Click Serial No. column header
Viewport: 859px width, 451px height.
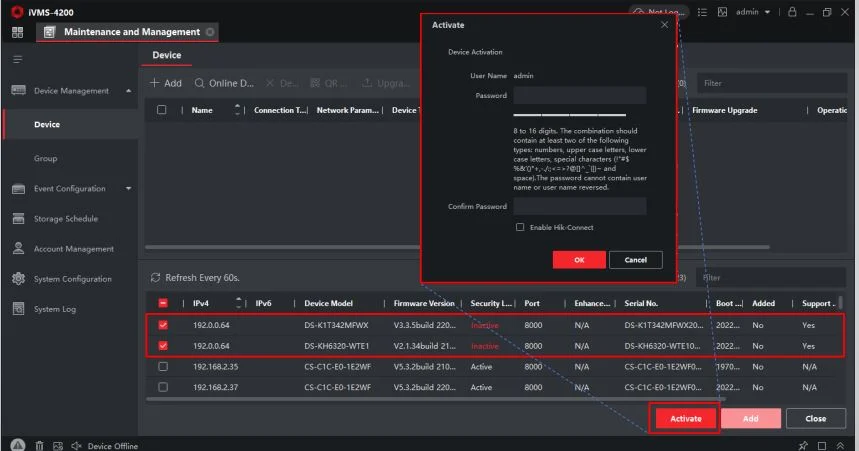pos(641,303)
